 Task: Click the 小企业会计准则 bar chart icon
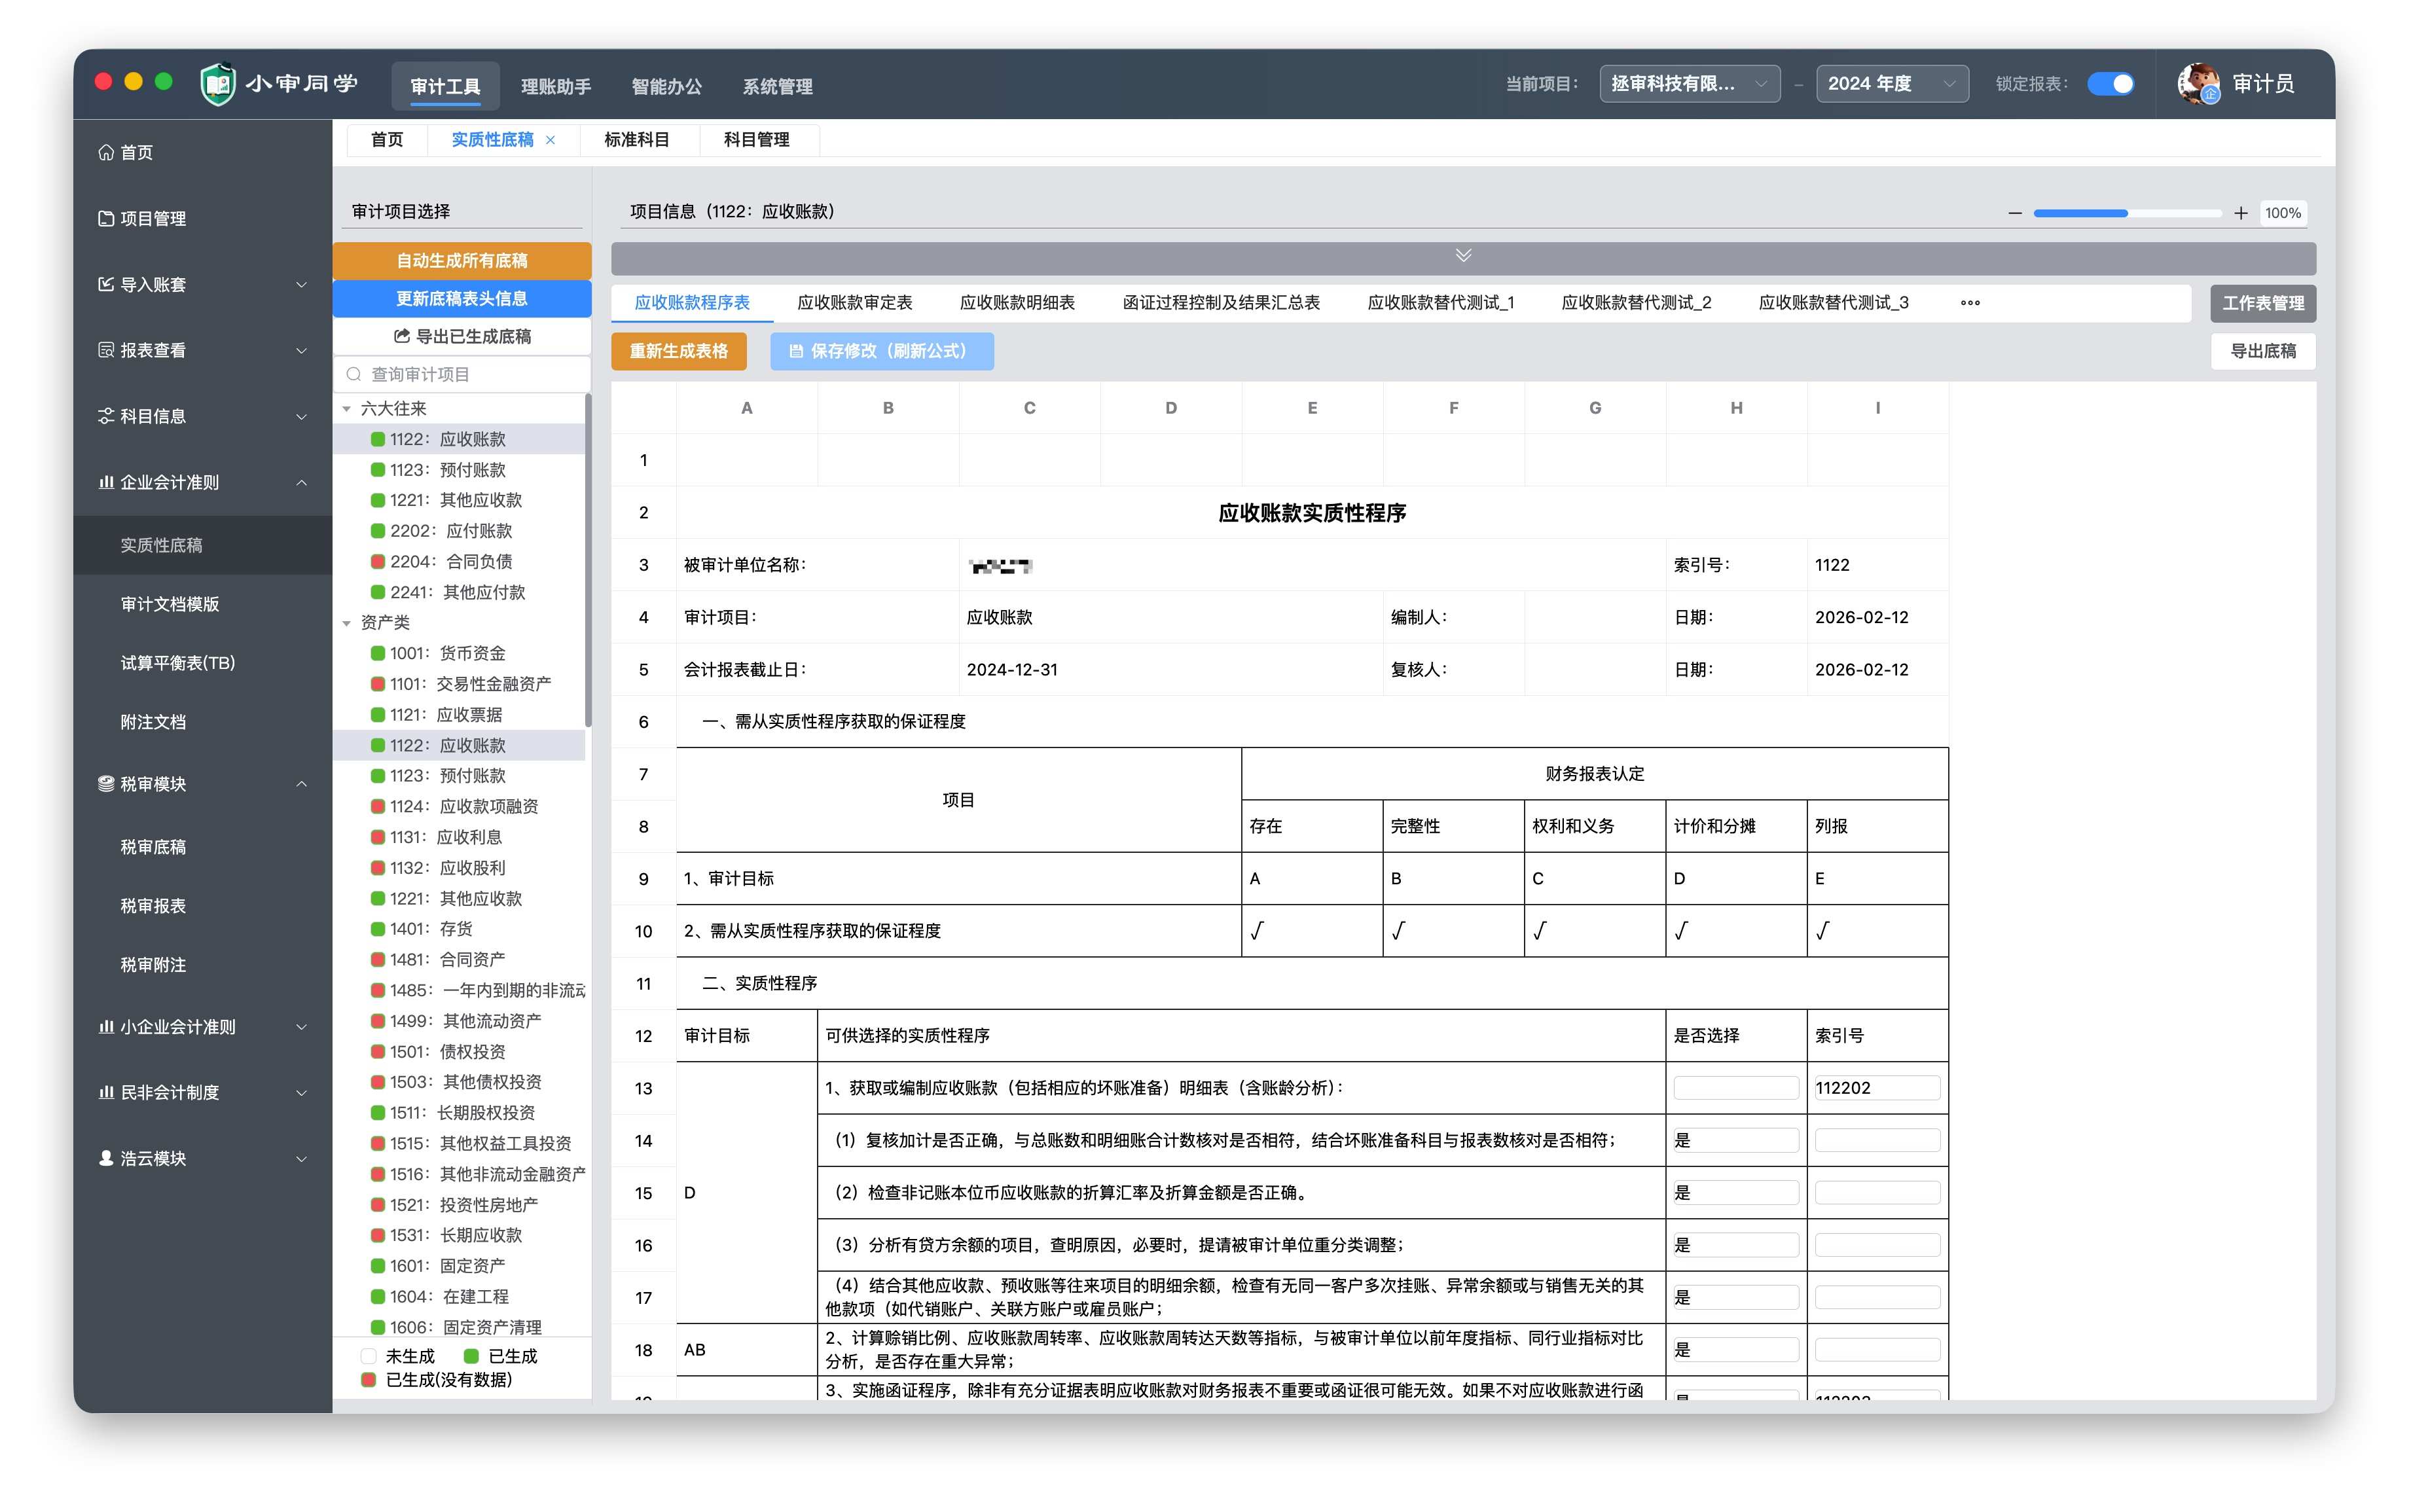click(106, 1027)
